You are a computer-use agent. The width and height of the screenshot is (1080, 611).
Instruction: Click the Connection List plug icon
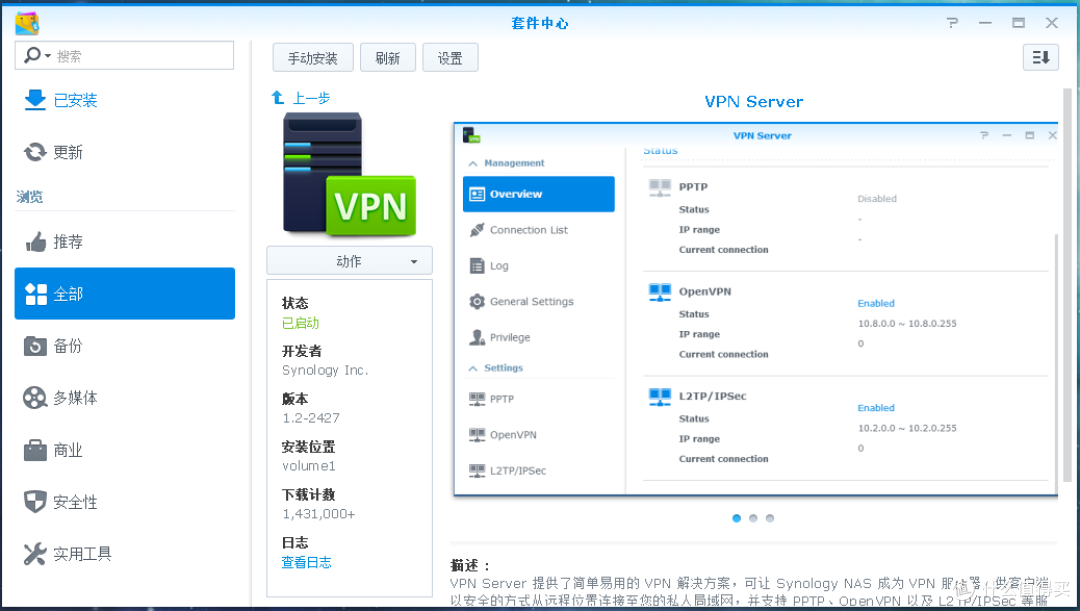(x=477, y=230)
